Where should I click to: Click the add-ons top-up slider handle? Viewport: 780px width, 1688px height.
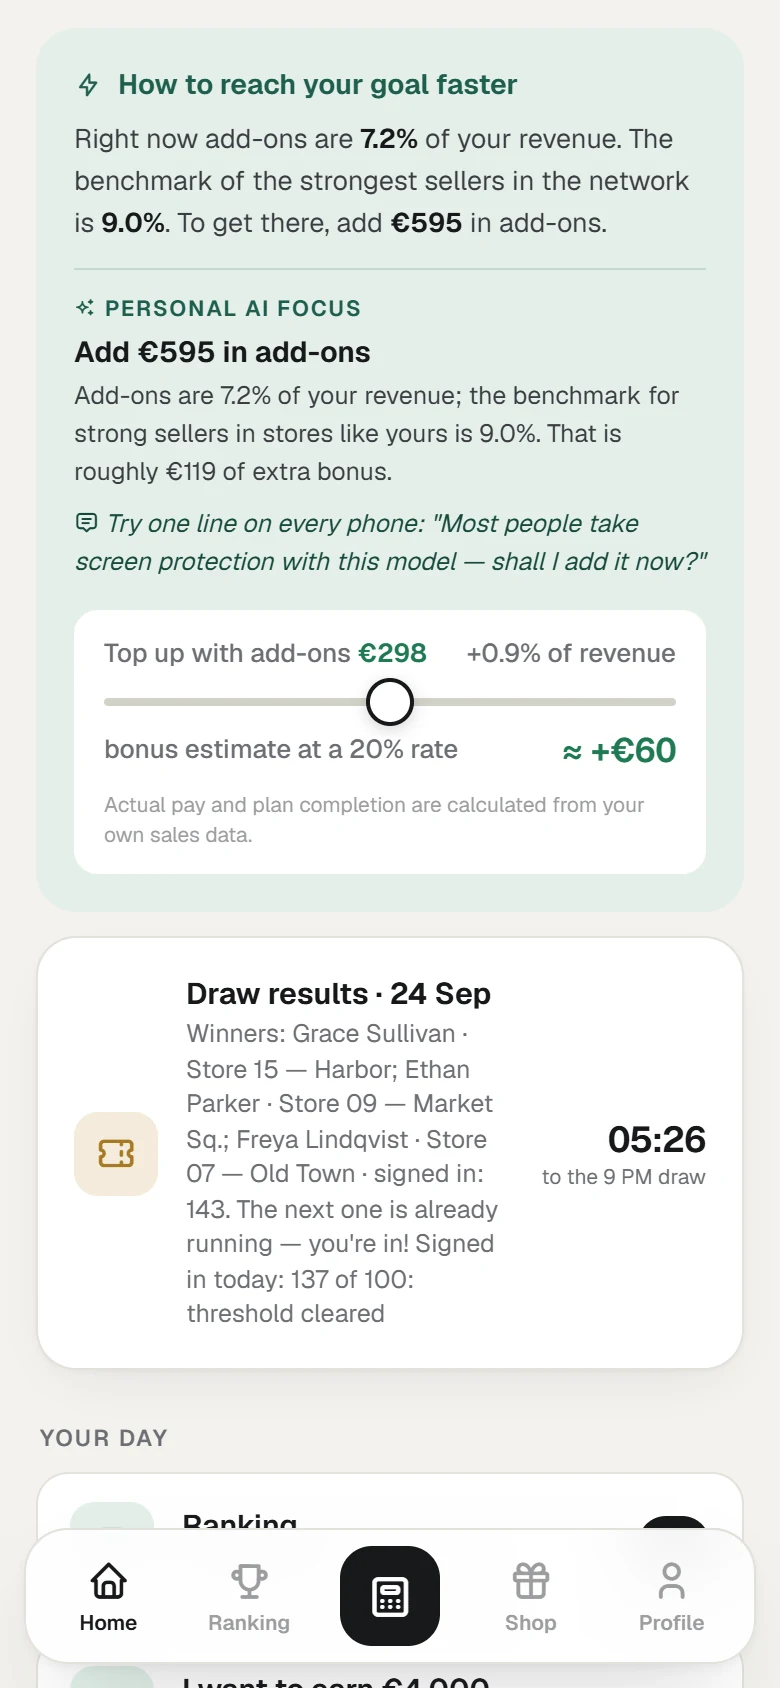pyautogui.click(x=390, y=702)
